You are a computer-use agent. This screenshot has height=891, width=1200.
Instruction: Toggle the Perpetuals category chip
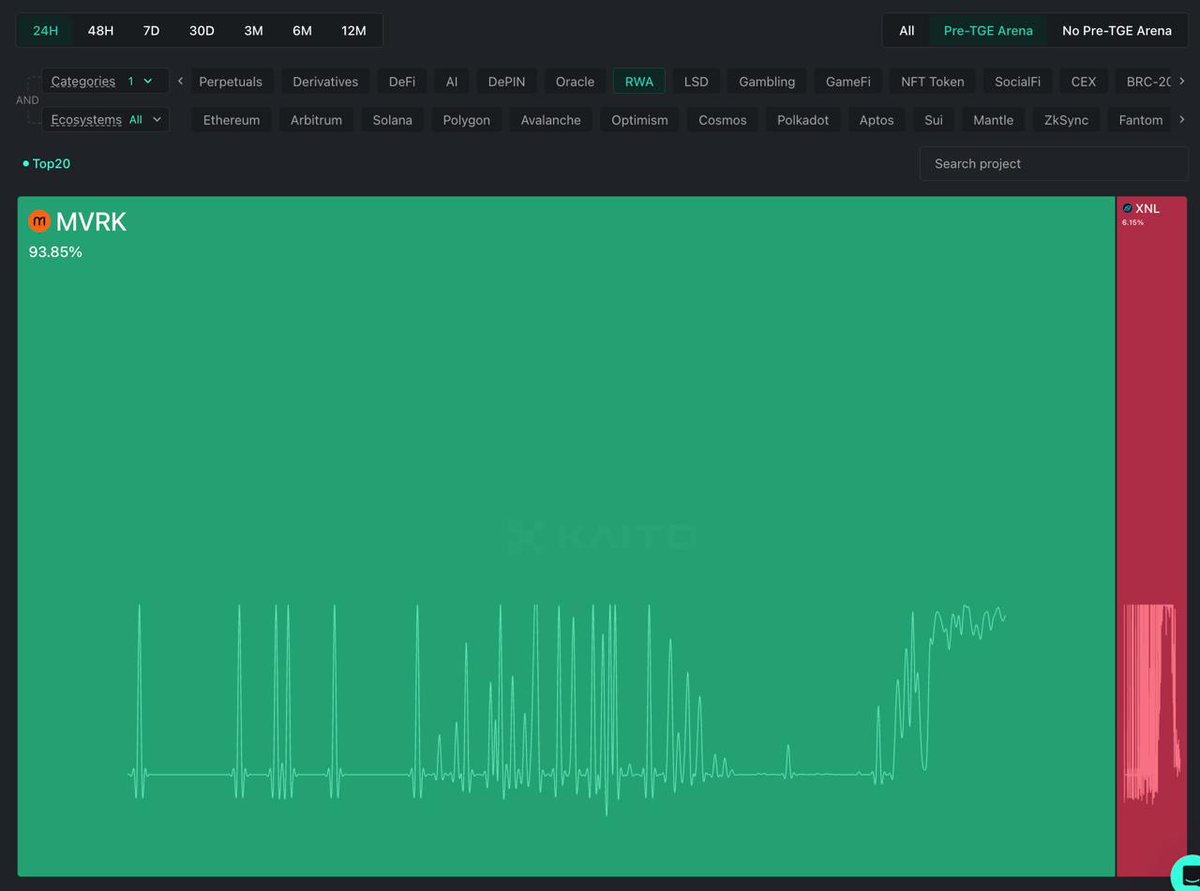click(x=231, y=82)
